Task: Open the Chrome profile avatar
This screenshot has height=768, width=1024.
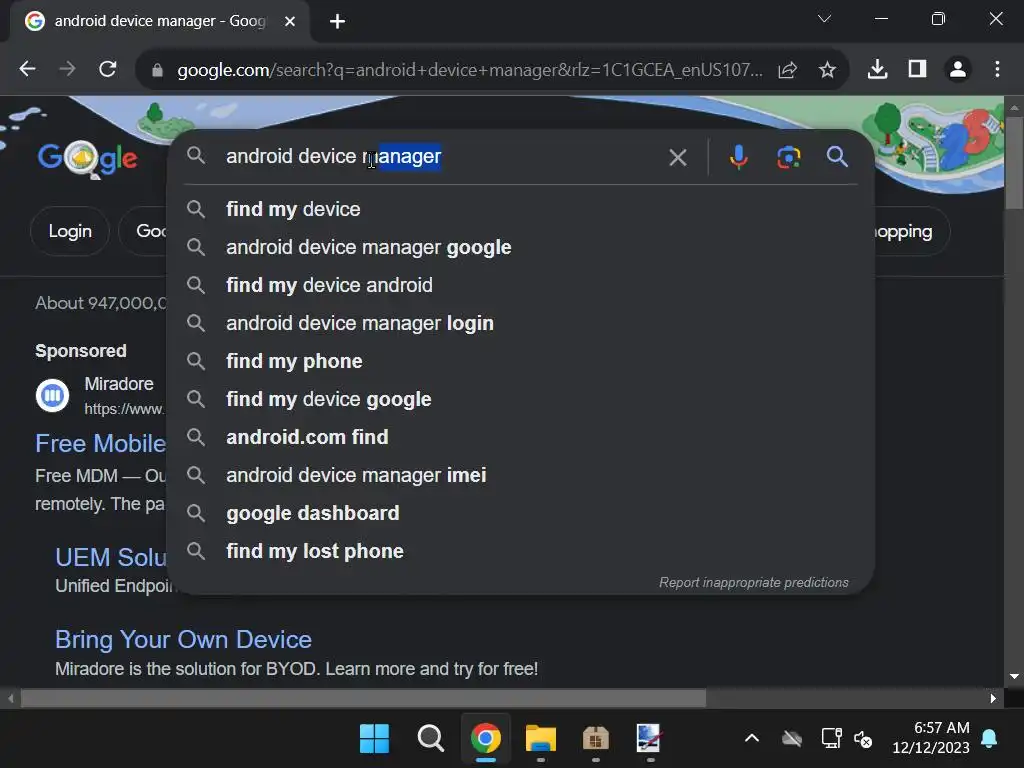Action: 957,69
